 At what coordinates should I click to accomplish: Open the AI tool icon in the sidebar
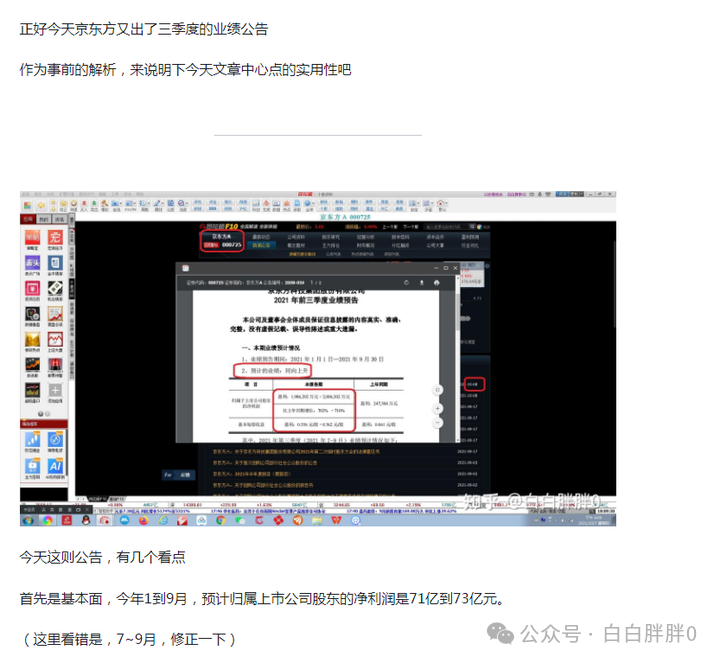55,466
